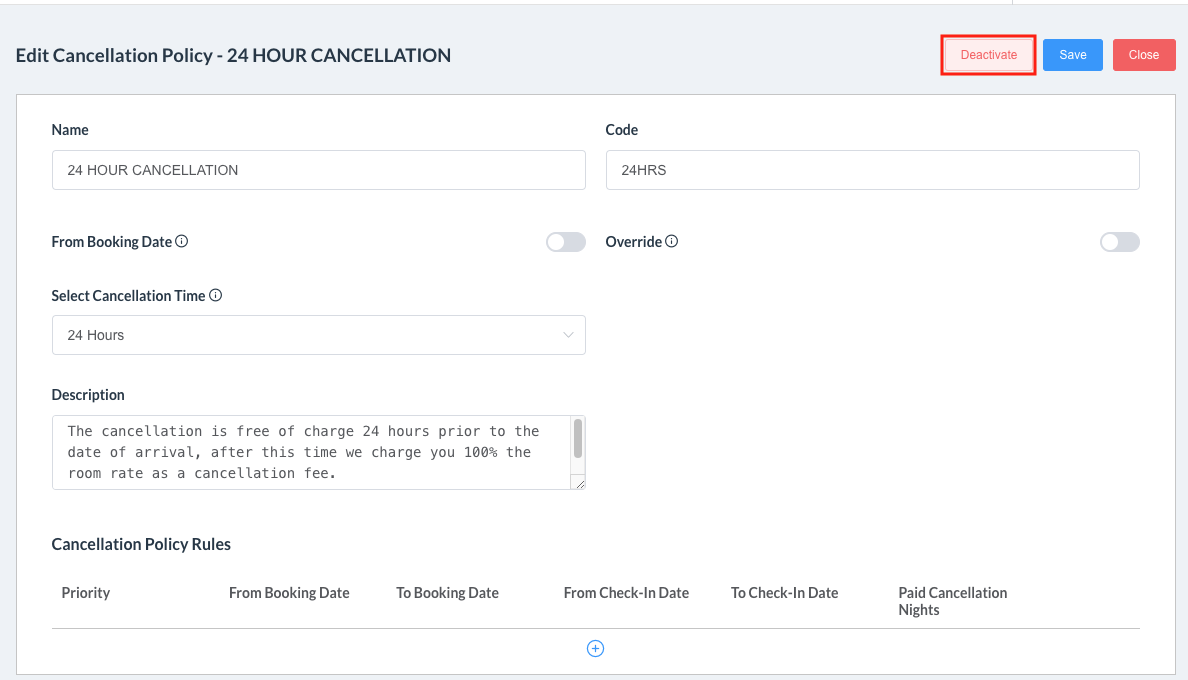This screenshot has height=680, width=1188.
Task: Click the Code field showing 24HRS
Action: 872,169
